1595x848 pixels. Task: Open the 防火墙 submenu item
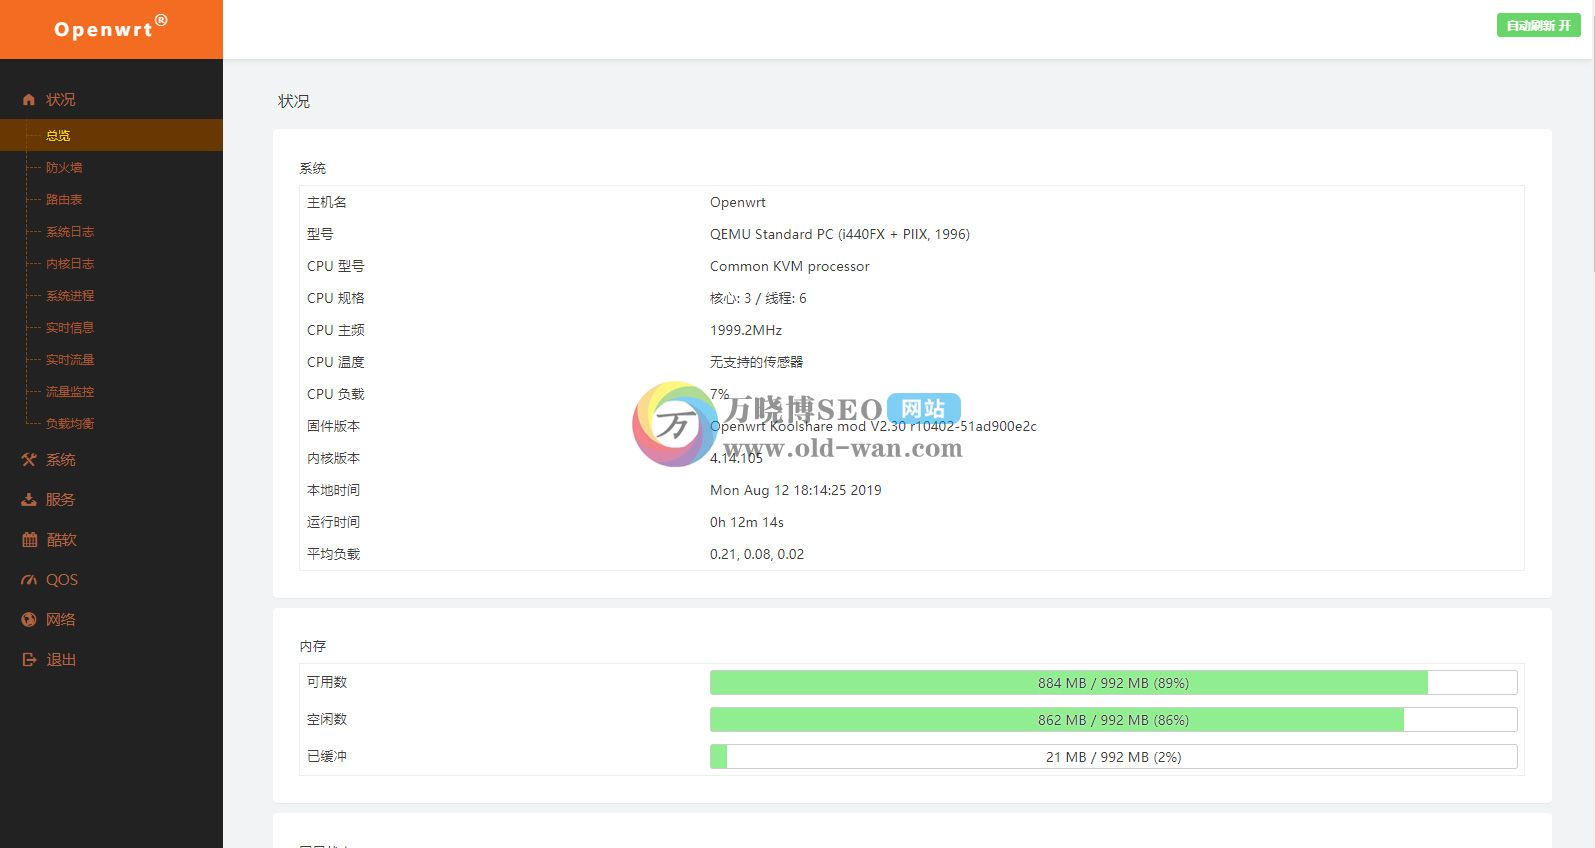tap(64, 167)
